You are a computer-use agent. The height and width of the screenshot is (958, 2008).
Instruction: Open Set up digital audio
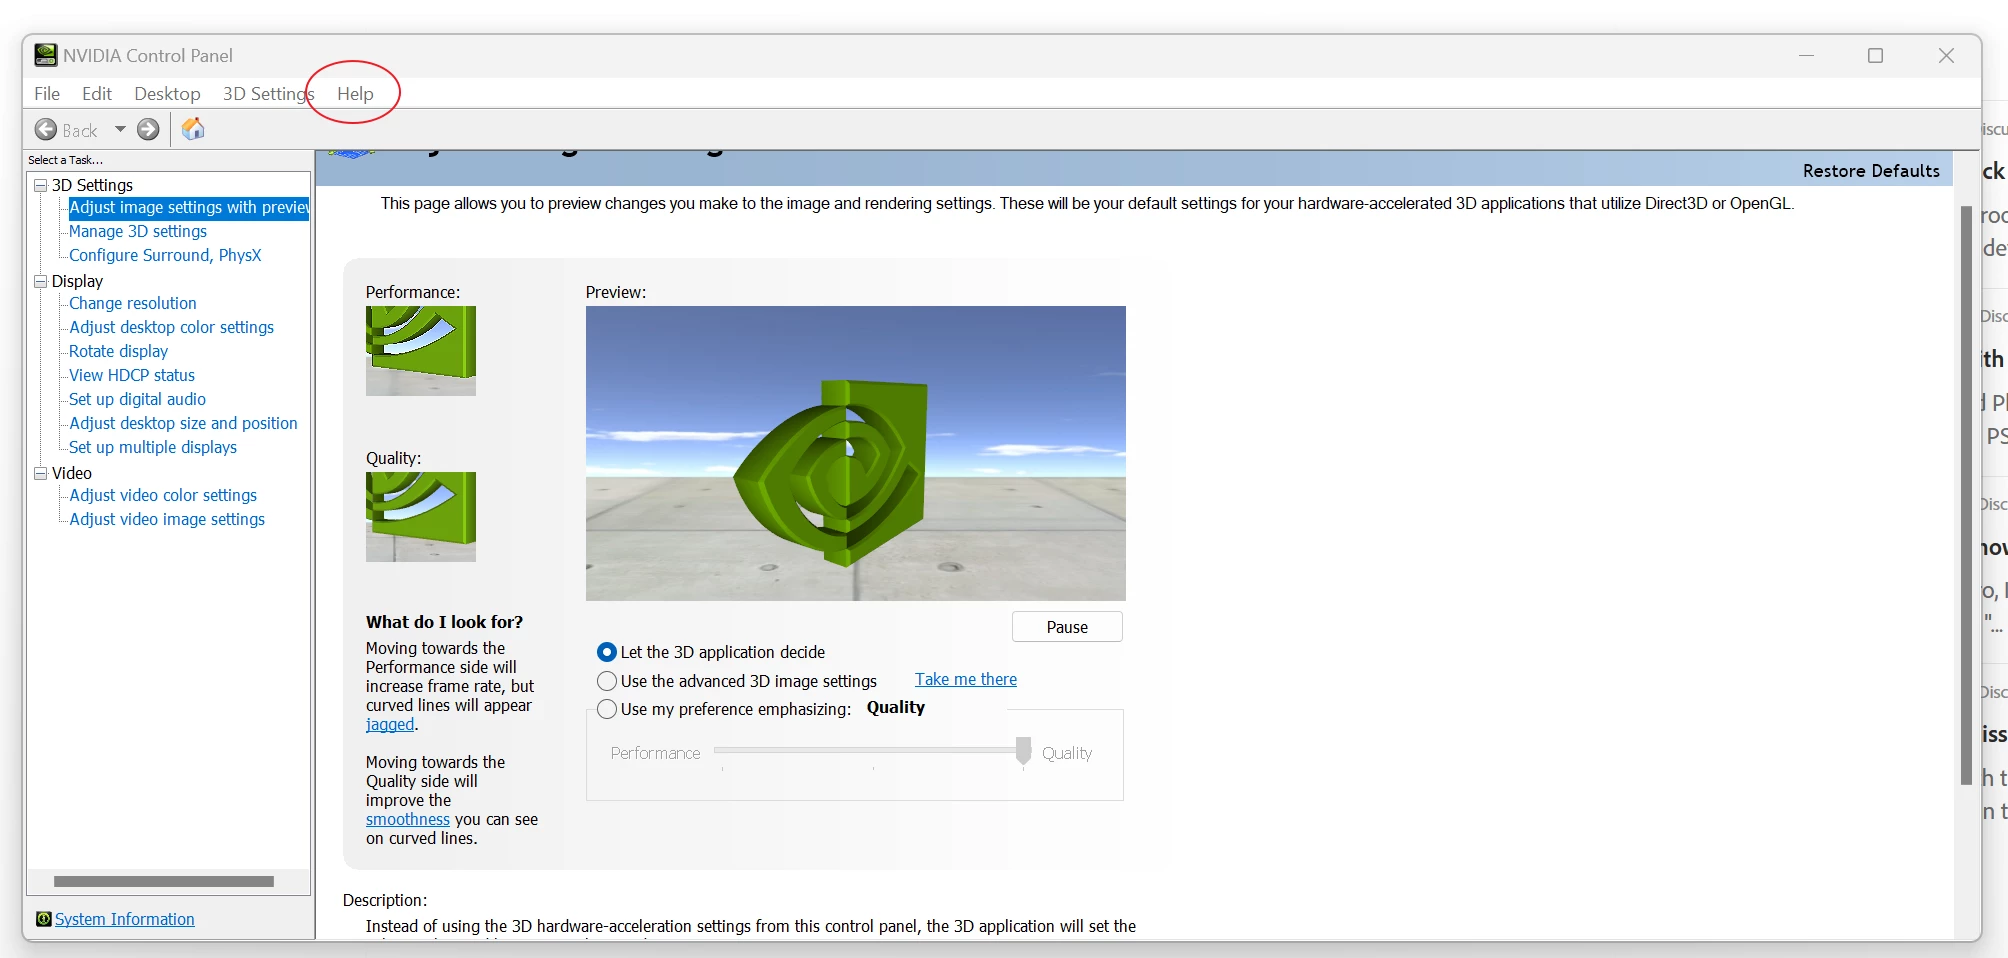(x=137, y=399)
